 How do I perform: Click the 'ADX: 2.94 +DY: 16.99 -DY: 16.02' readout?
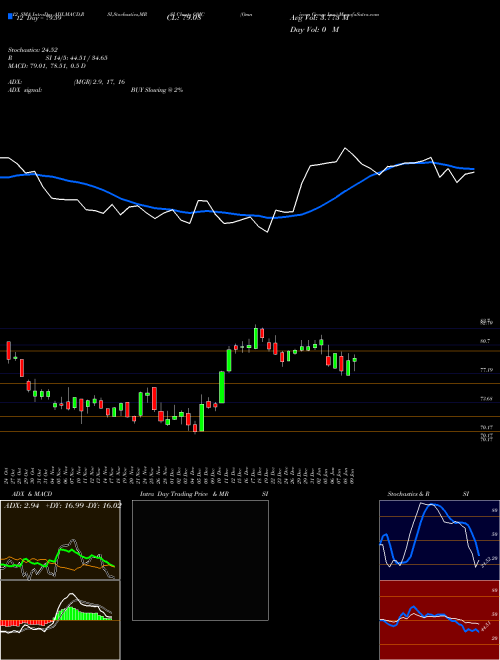[63, 506]
